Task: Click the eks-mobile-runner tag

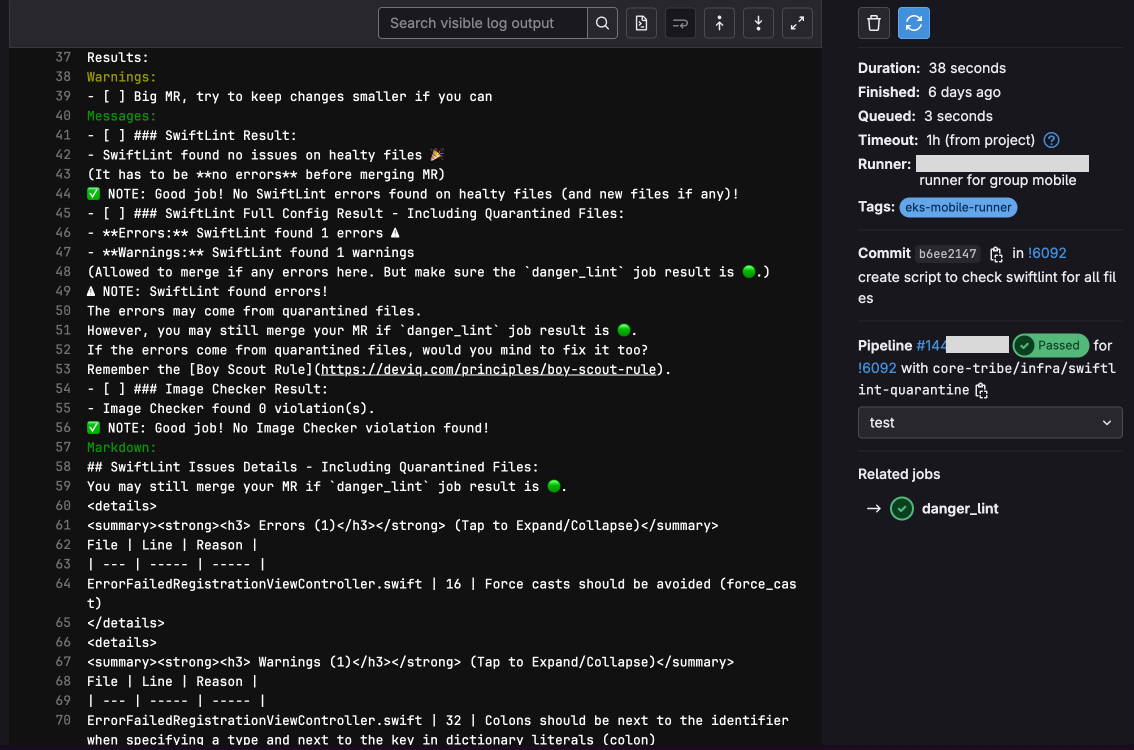Action: click(x=958, y=208)
